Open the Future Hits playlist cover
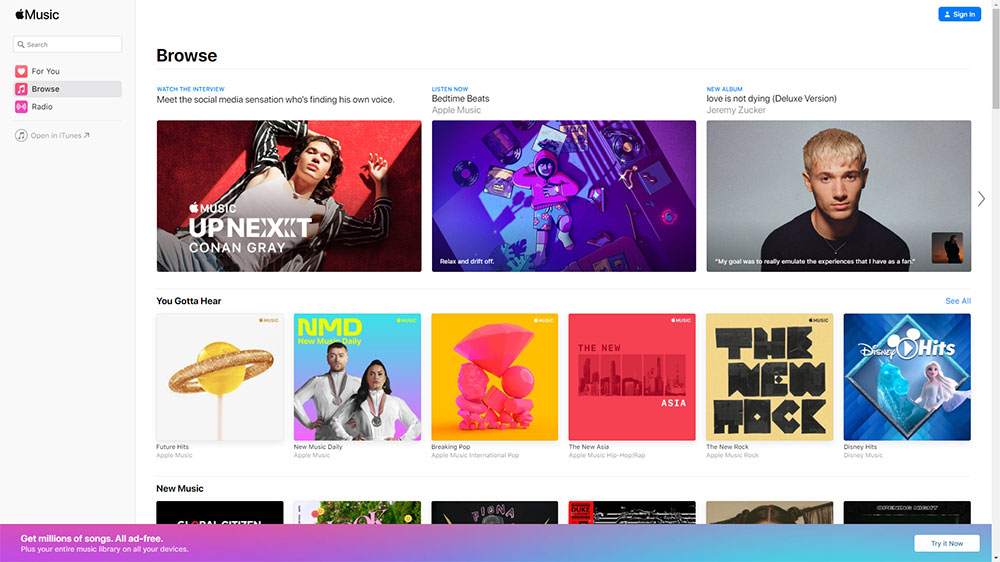Screen dimensions: 1000x562 220,377
